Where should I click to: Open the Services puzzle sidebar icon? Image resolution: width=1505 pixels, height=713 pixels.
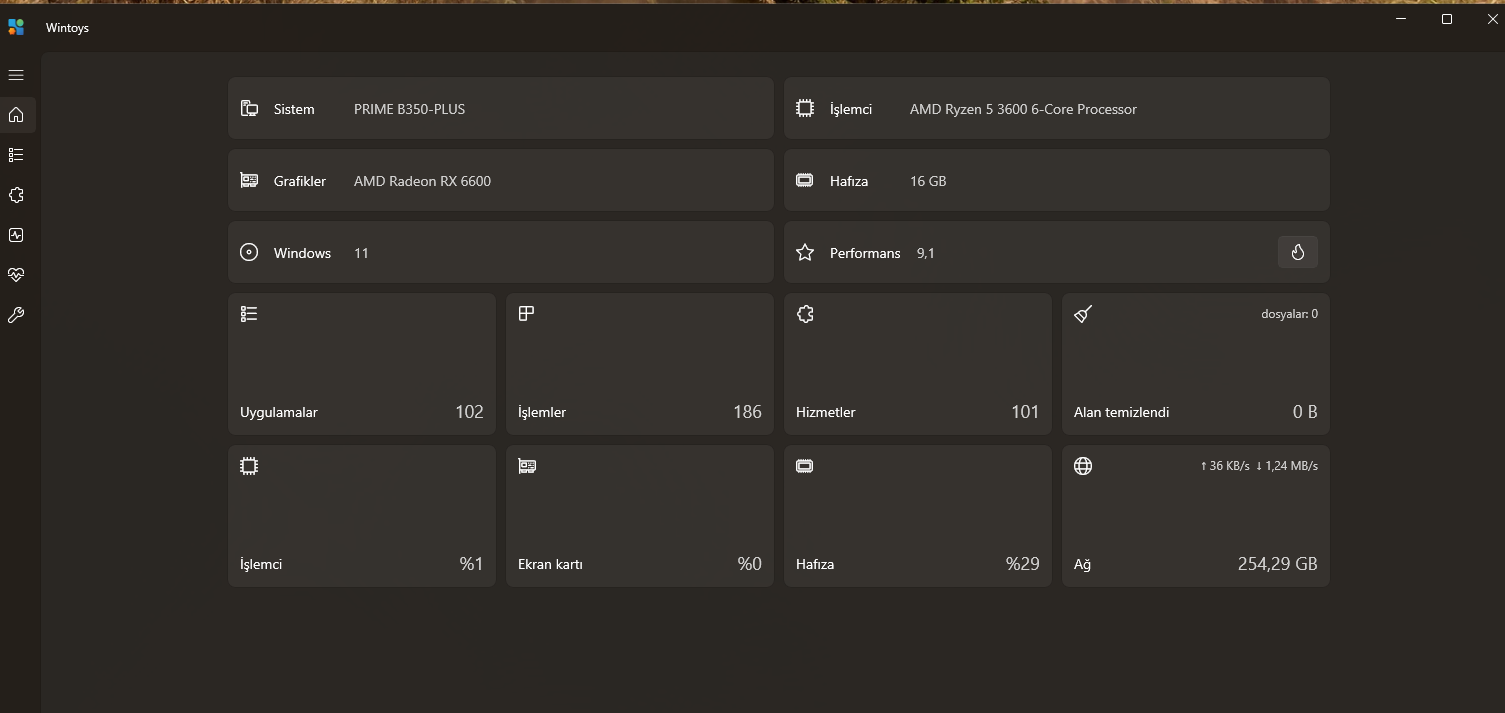coord(16,195)
